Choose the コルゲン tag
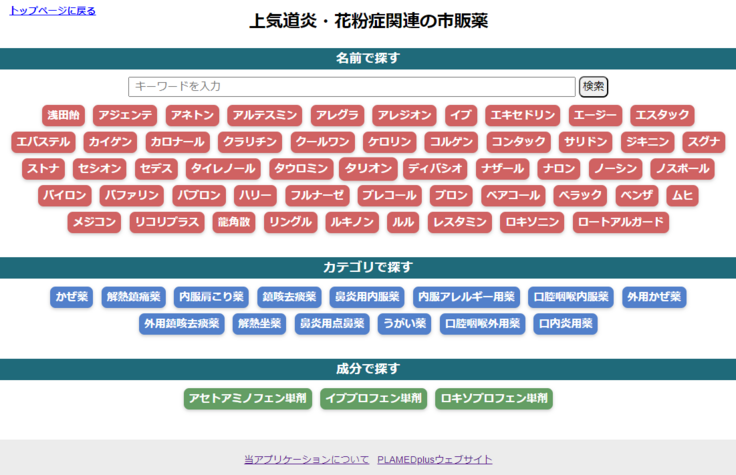 click(x=451, y=142)
